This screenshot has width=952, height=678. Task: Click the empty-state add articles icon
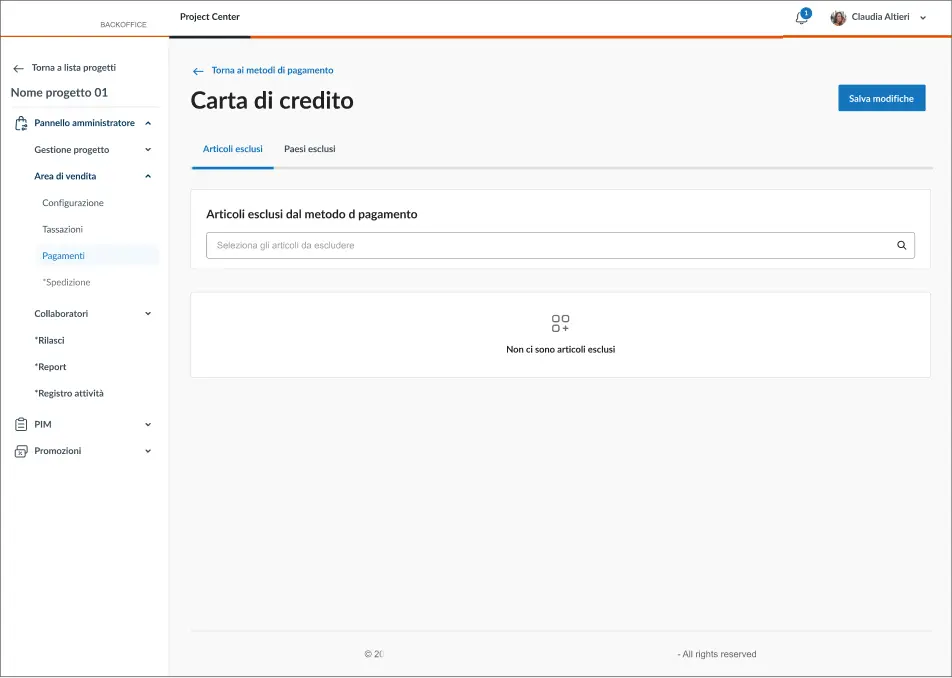tap(560, 323)
